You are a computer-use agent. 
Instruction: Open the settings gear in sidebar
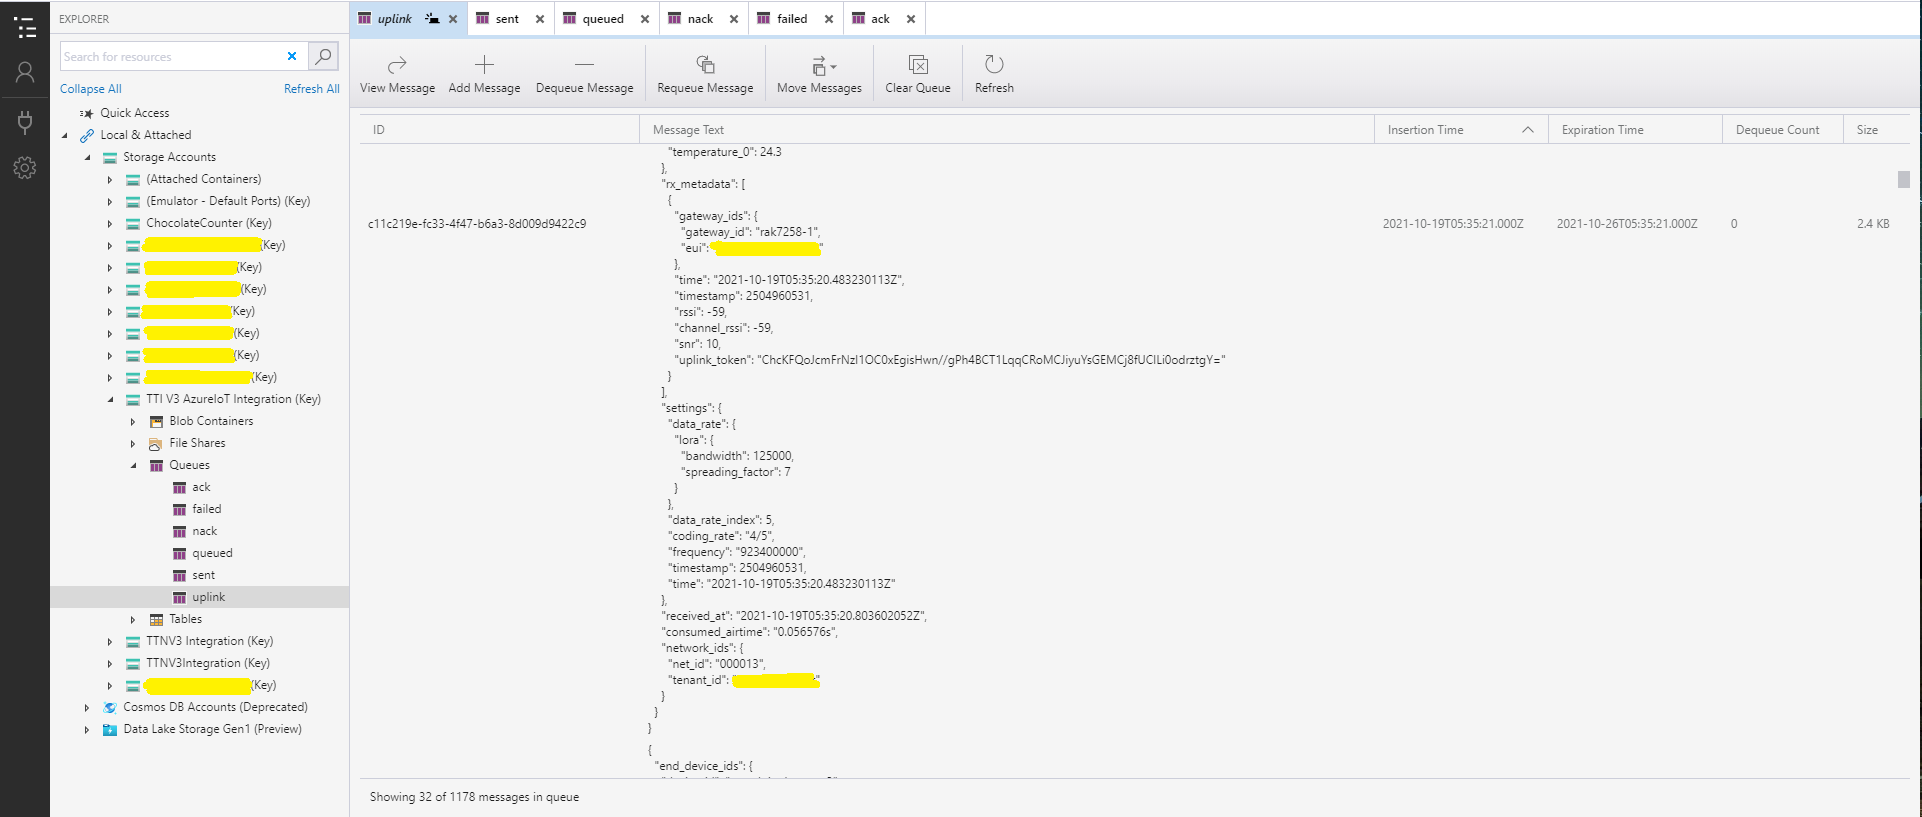25,168
